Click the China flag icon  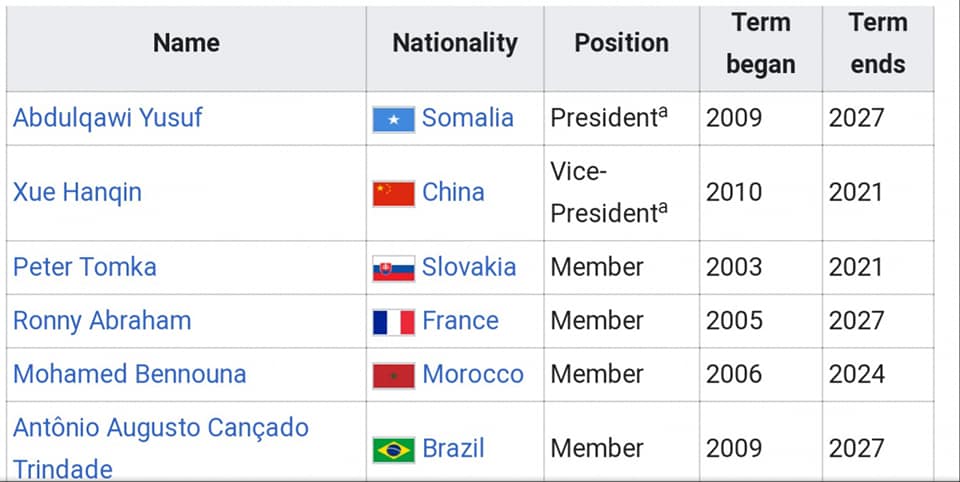click(x=393, y=193)
